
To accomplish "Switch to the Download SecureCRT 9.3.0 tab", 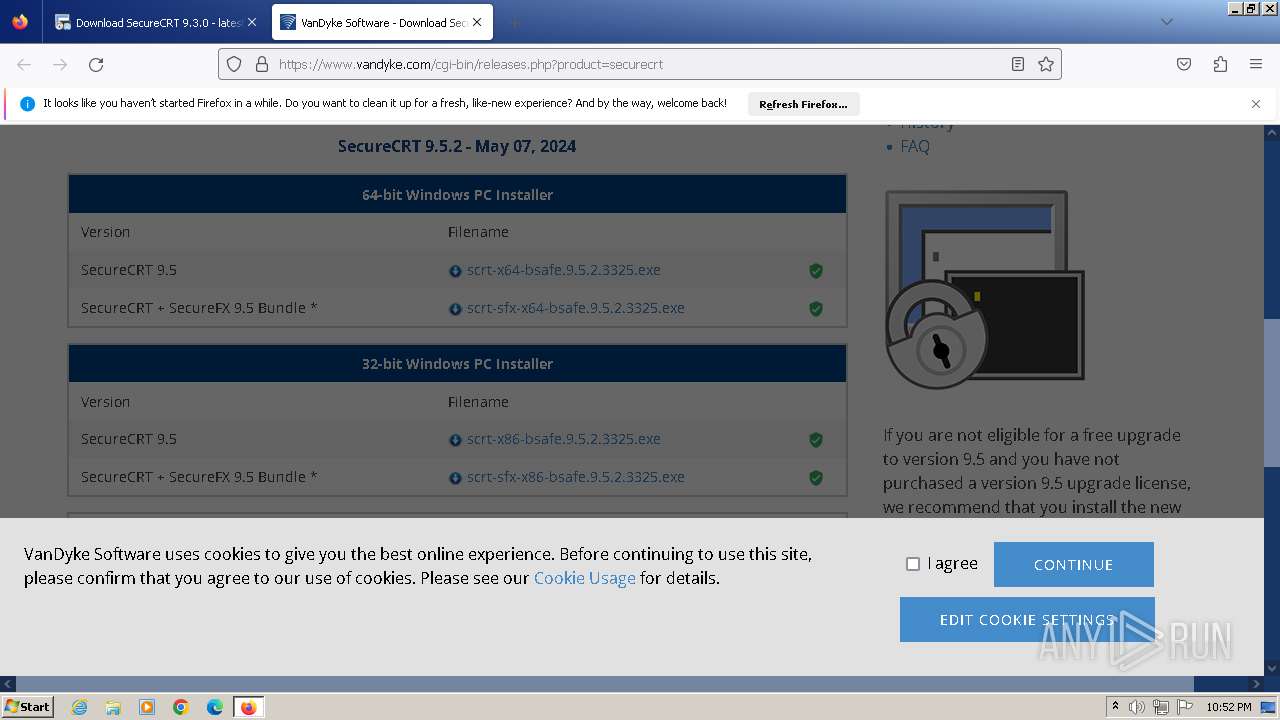I will pos(156,22).
